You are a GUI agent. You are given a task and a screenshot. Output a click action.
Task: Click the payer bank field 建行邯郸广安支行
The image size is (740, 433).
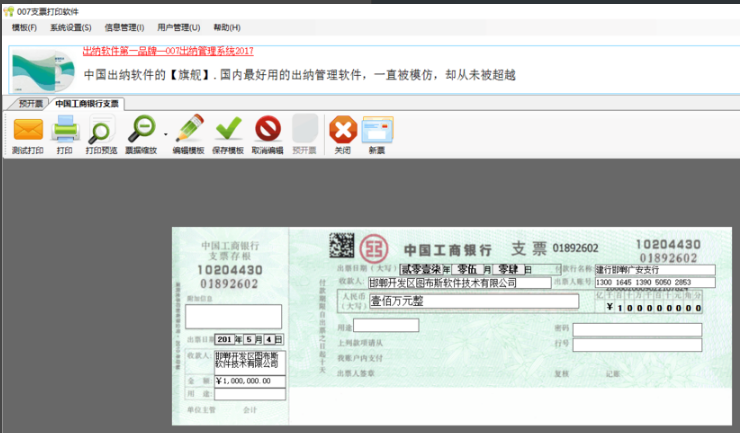pyautogui.click(x=655, y=270)
